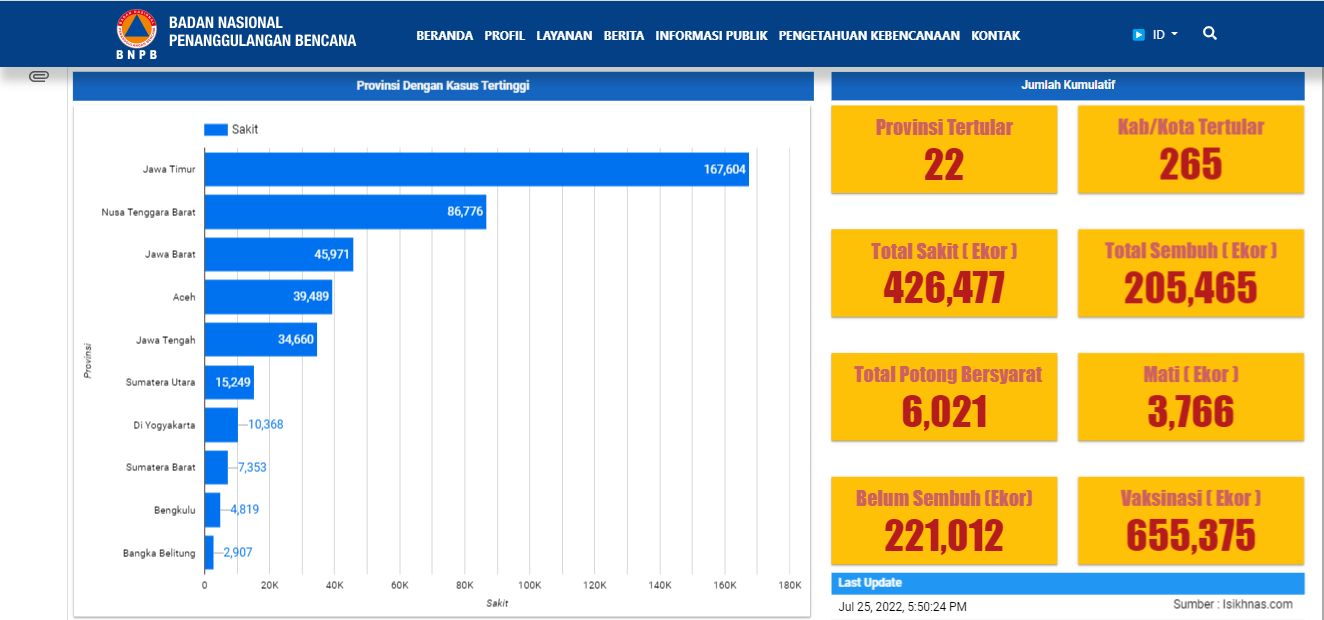Click the Total Sembuh (Ekor) card
Screen dimensions: 1324x620
(x=1191, y=273)
